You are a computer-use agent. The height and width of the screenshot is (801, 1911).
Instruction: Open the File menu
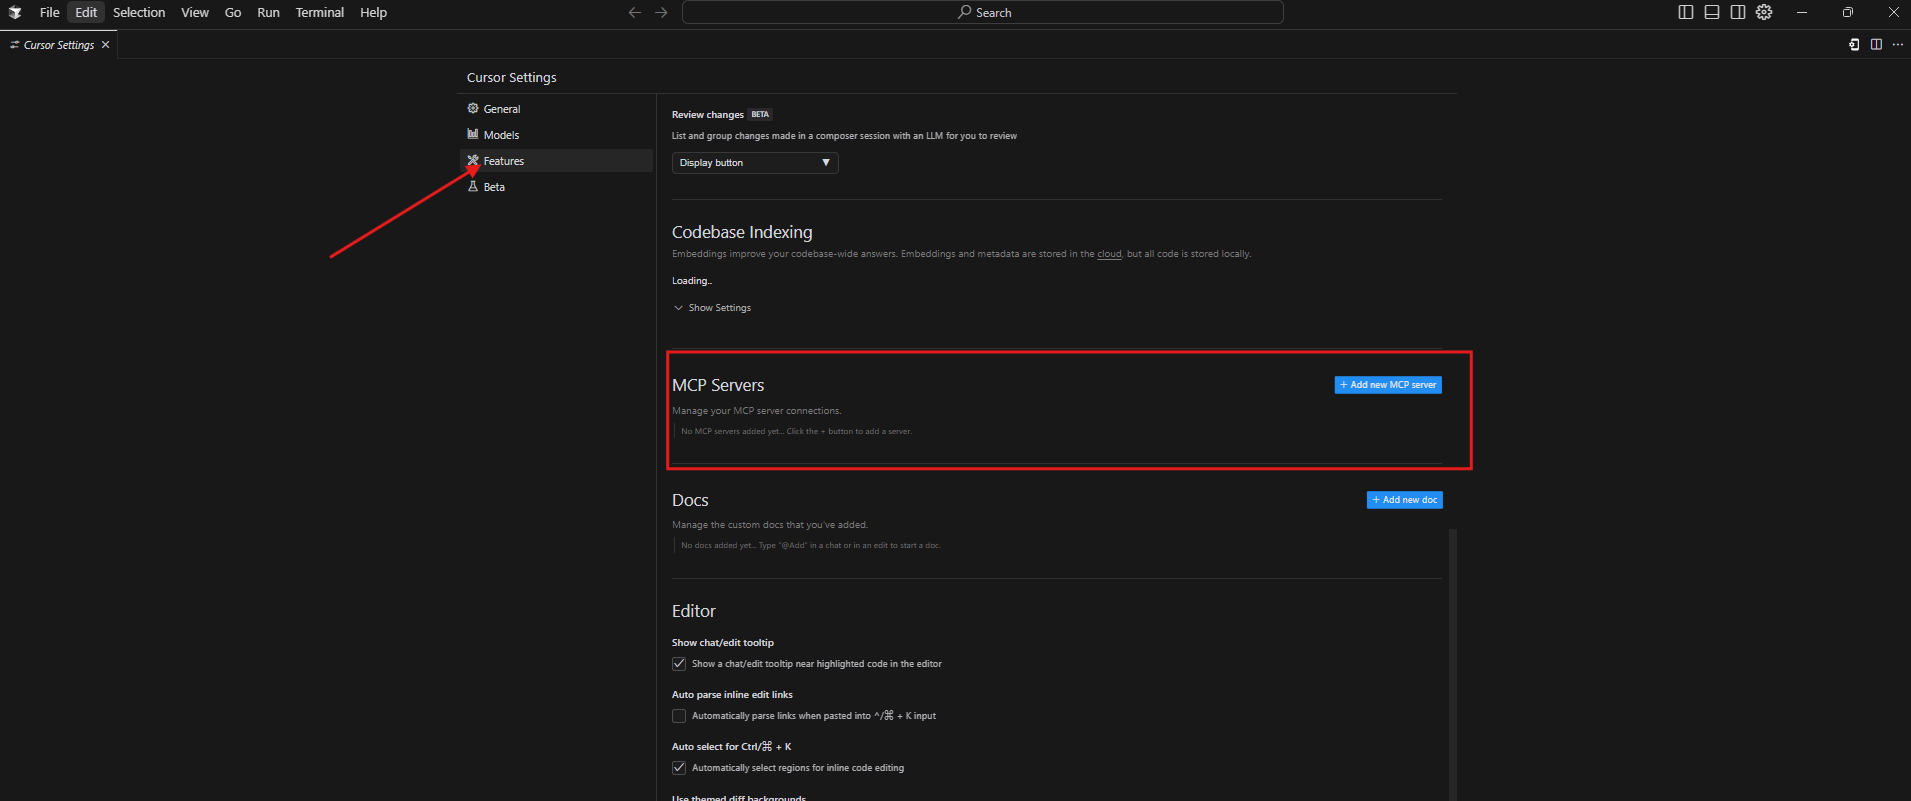[x=50, y=12]
